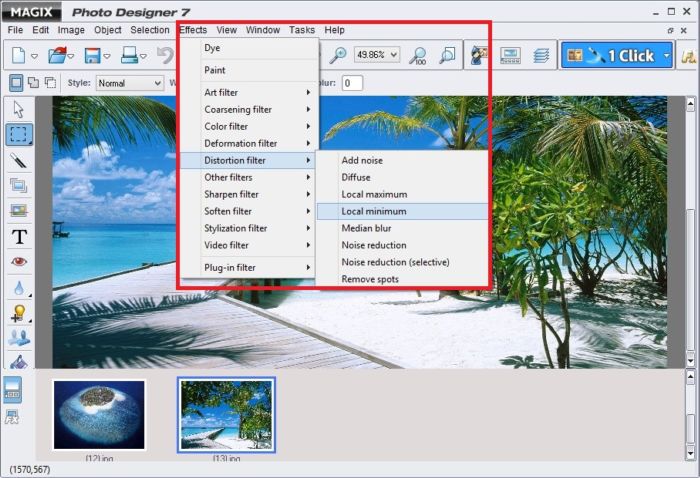The width and height of the screenshot is (700, 478).
Task: Toggle the subtract-from-selection mode button
Action: (50, 83)
